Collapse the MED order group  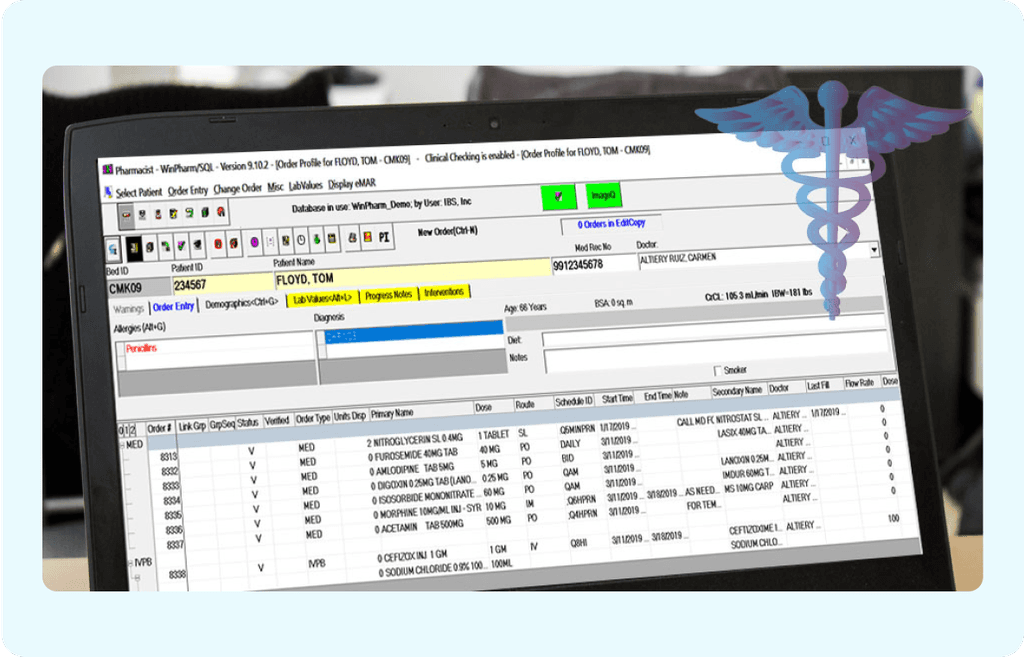(123, 443)
